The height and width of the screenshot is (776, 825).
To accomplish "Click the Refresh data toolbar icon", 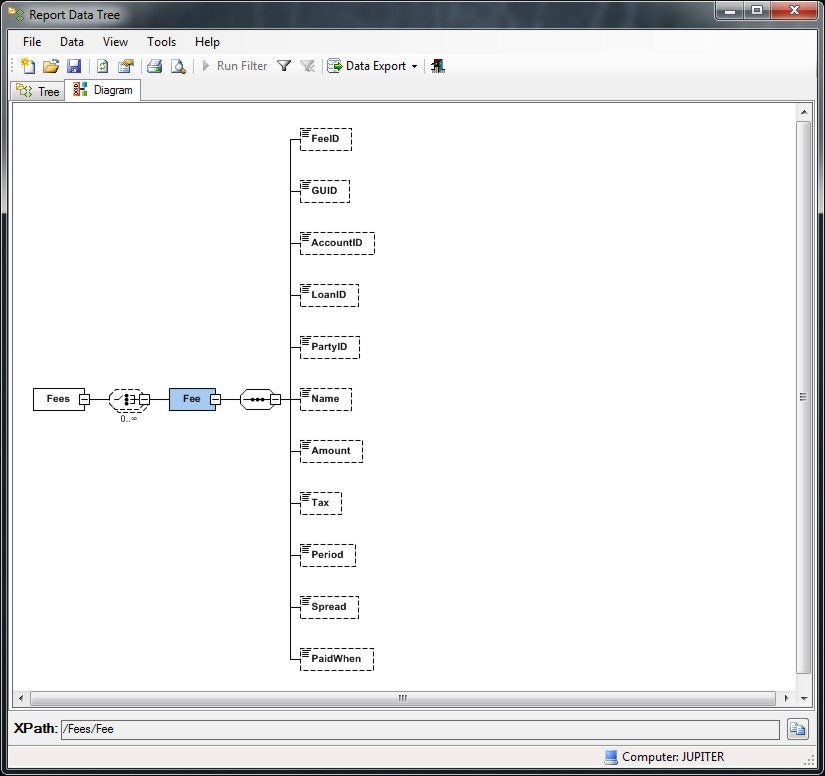I will click(102, 65).
